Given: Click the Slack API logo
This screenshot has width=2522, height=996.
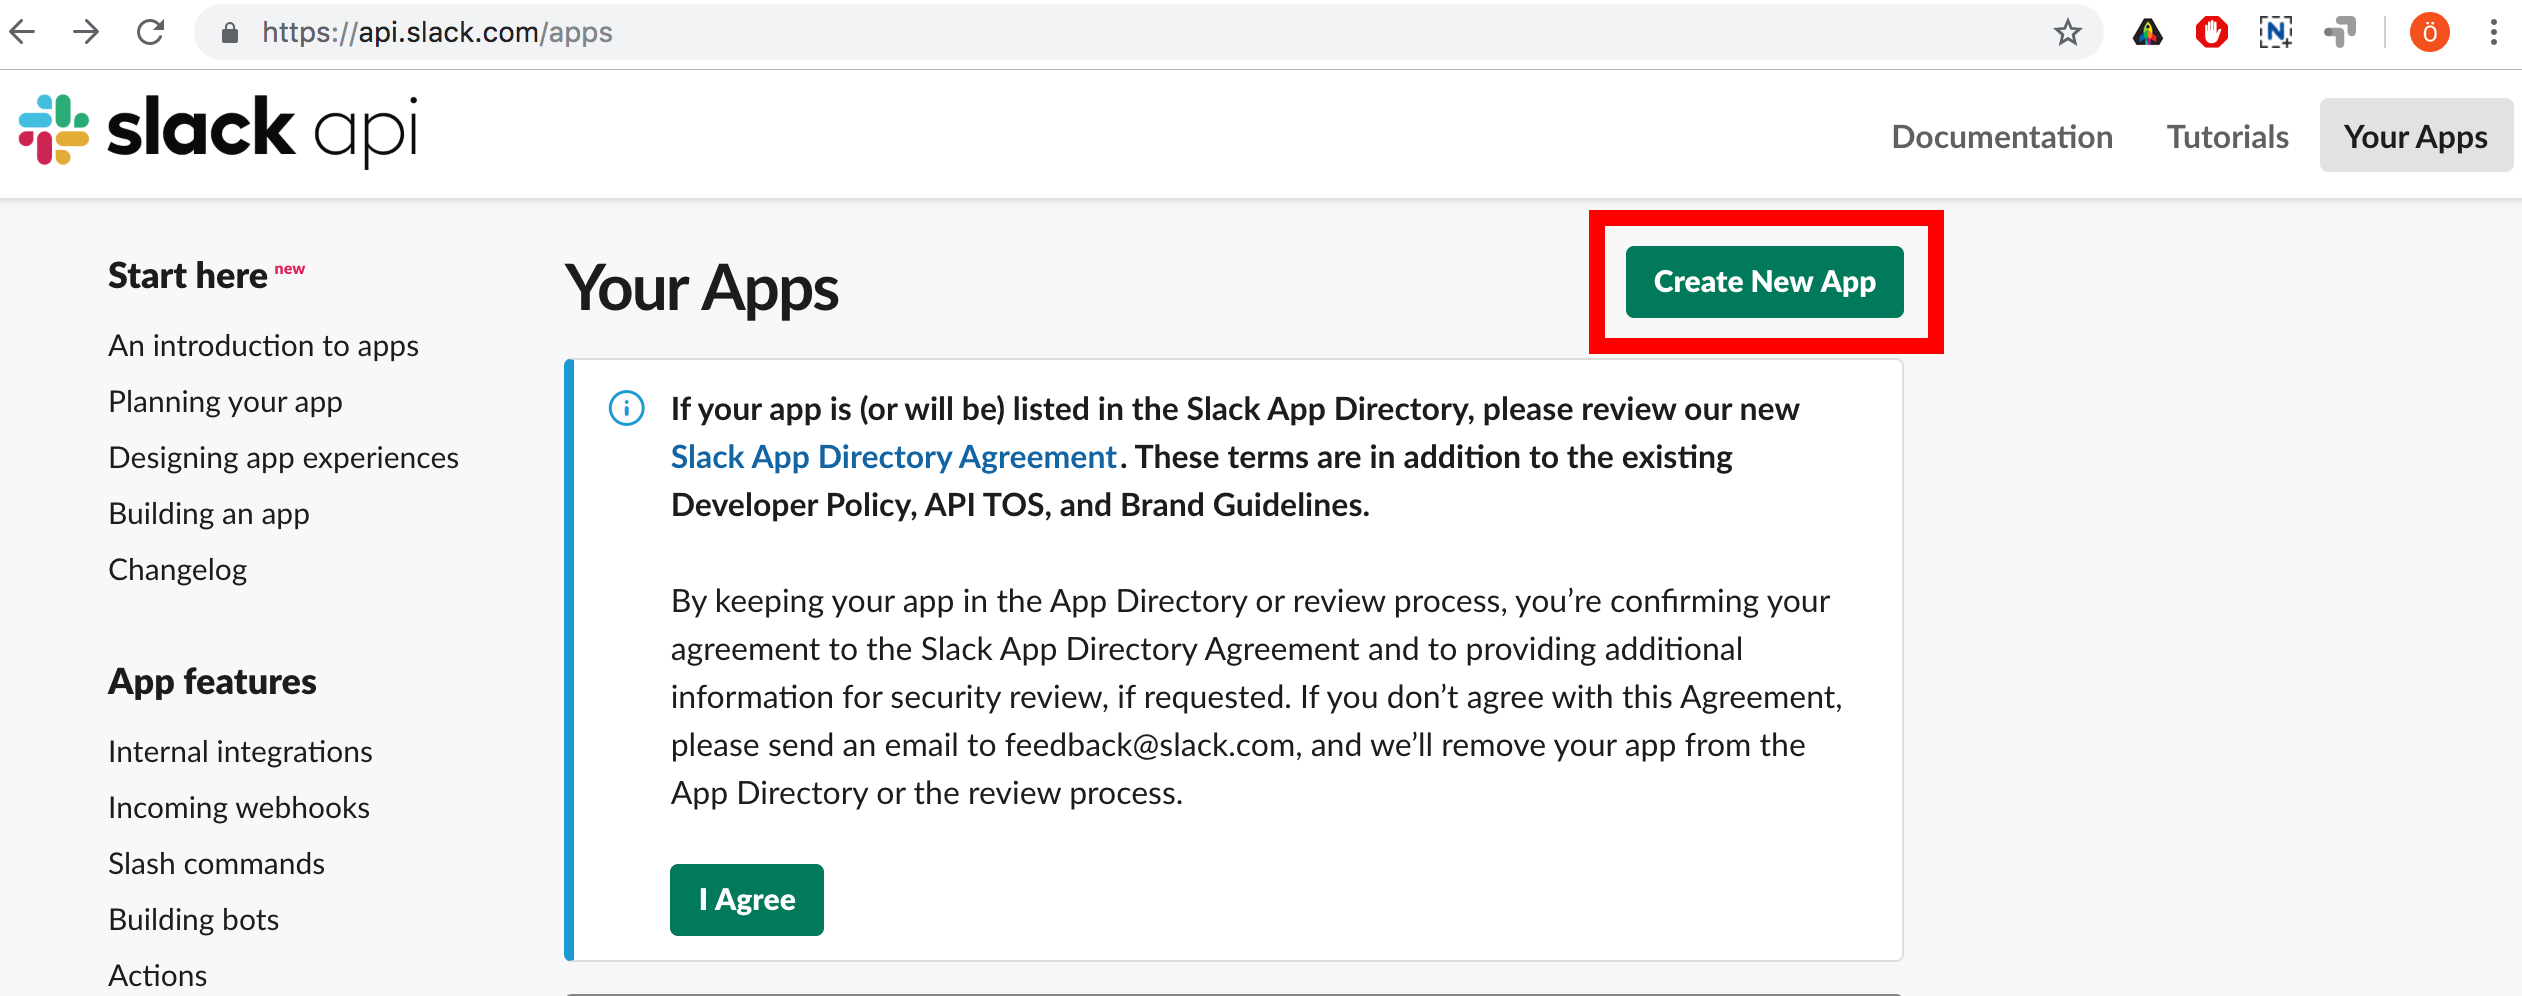Looking at the screenshot, I should pos(218,130).
